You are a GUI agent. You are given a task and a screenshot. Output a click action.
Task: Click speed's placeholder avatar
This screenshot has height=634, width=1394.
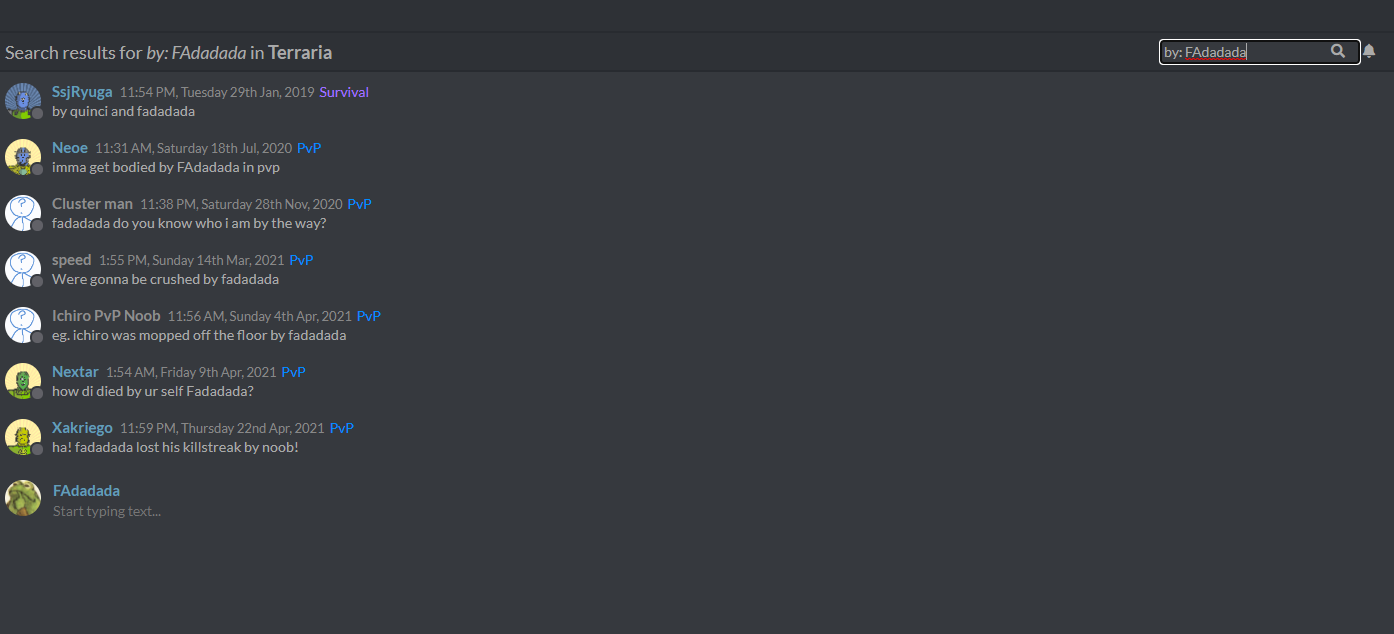[x=23, y=269]
